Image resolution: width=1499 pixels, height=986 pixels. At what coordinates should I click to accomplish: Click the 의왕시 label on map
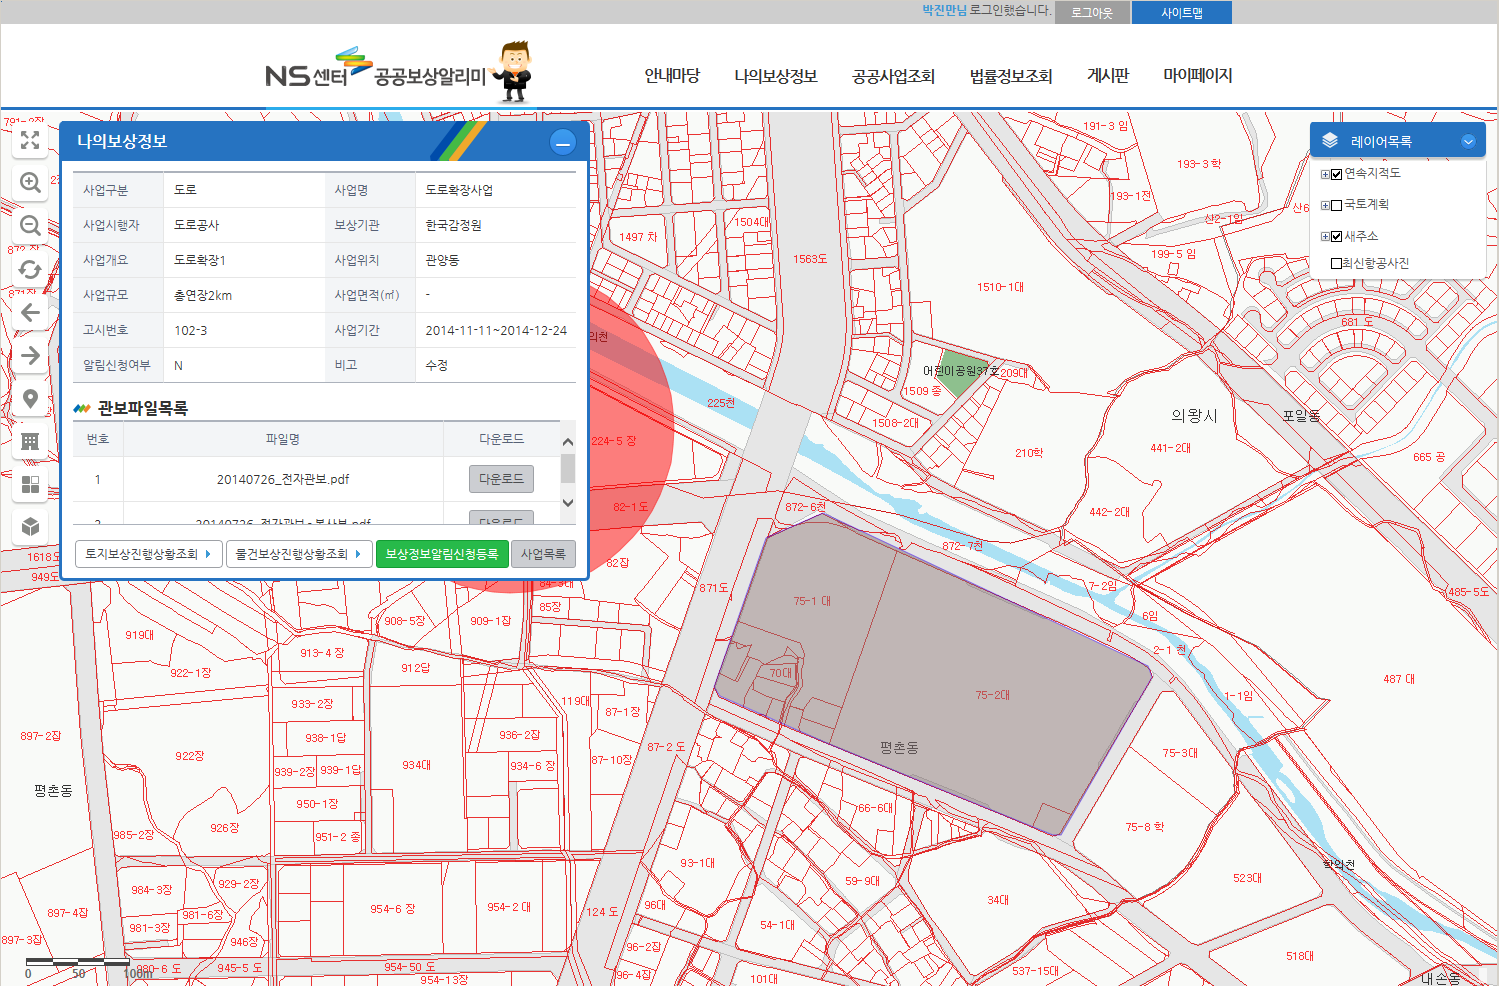(x=1194, y=416)
